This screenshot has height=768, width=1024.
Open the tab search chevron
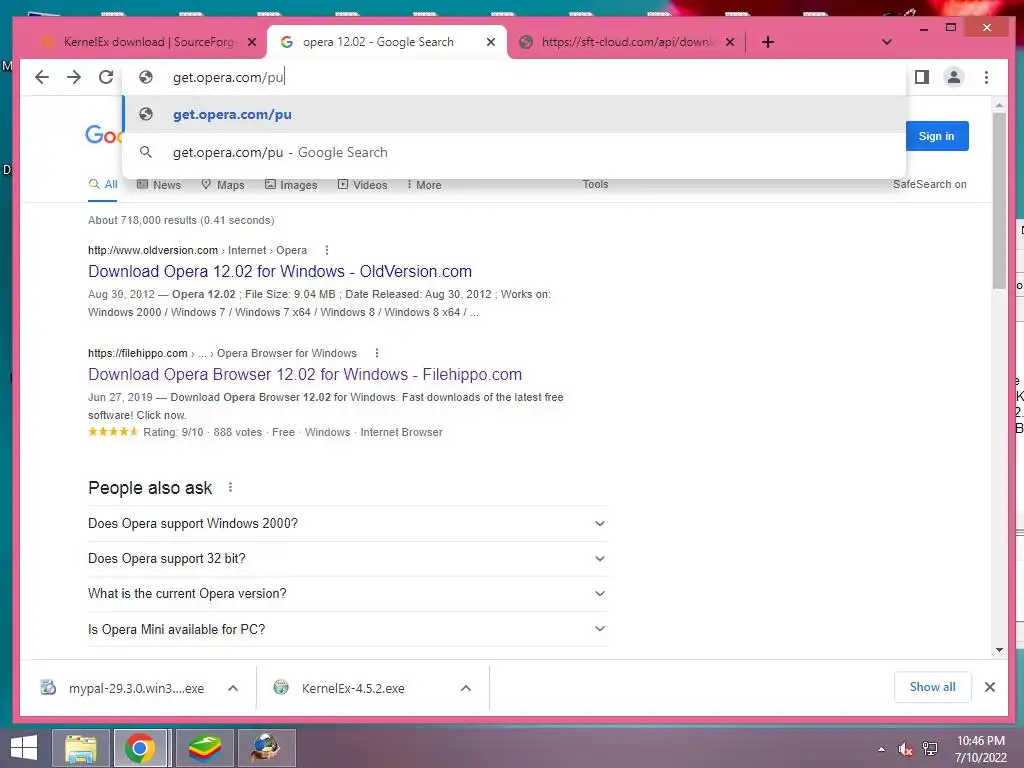point(886,42)
